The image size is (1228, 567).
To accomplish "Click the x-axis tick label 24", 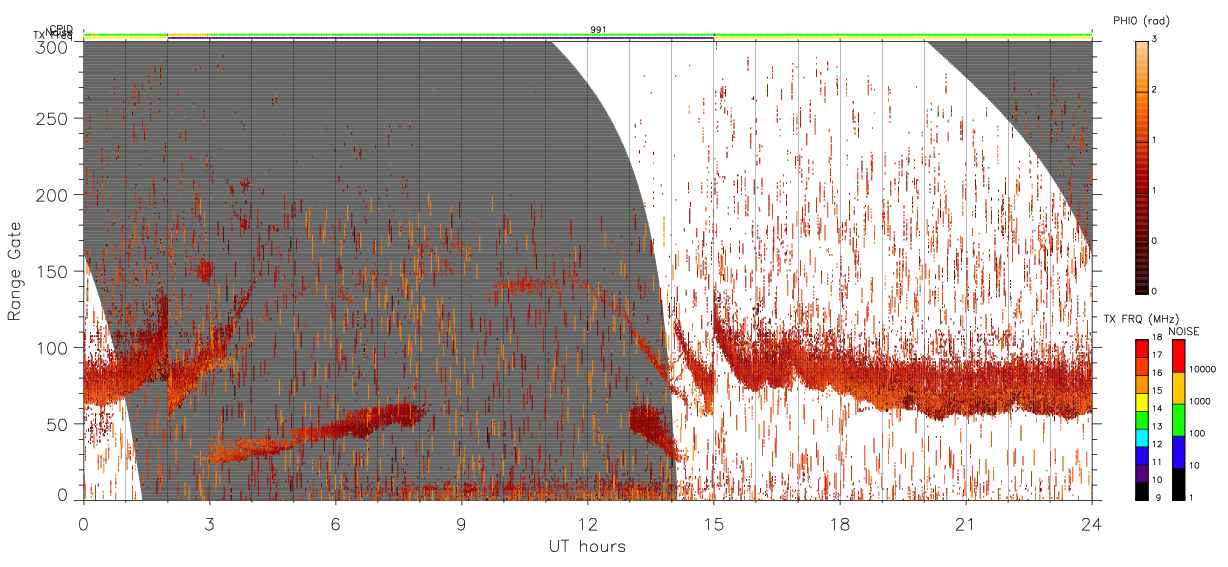I will (x=1091, y=524).
